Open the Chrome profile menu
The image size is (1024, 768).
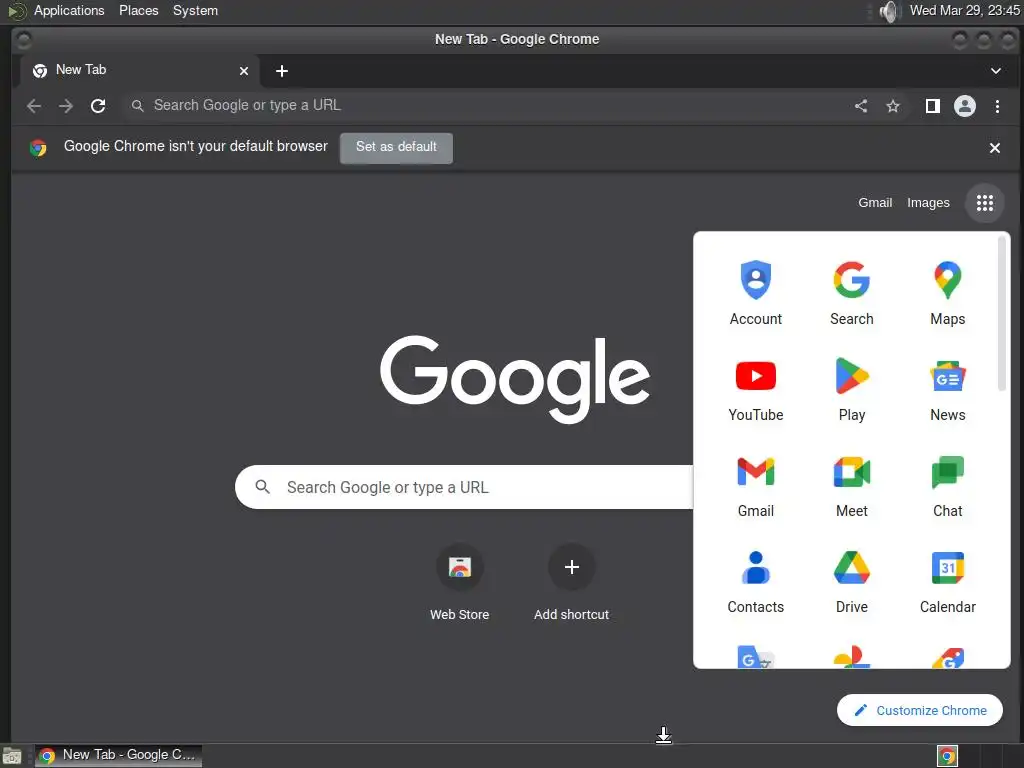coord(965,106)
